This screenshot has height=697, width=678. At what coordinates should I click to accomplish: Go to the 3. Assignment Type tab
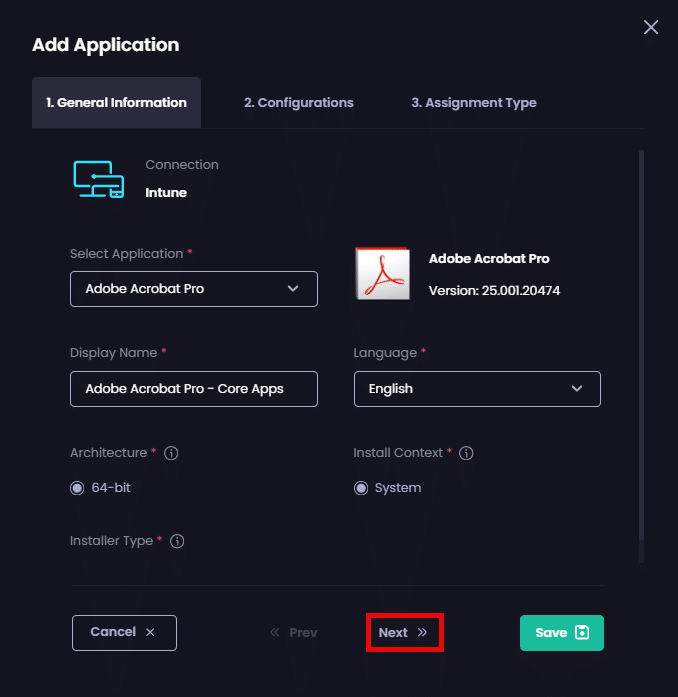pos(473,103)
